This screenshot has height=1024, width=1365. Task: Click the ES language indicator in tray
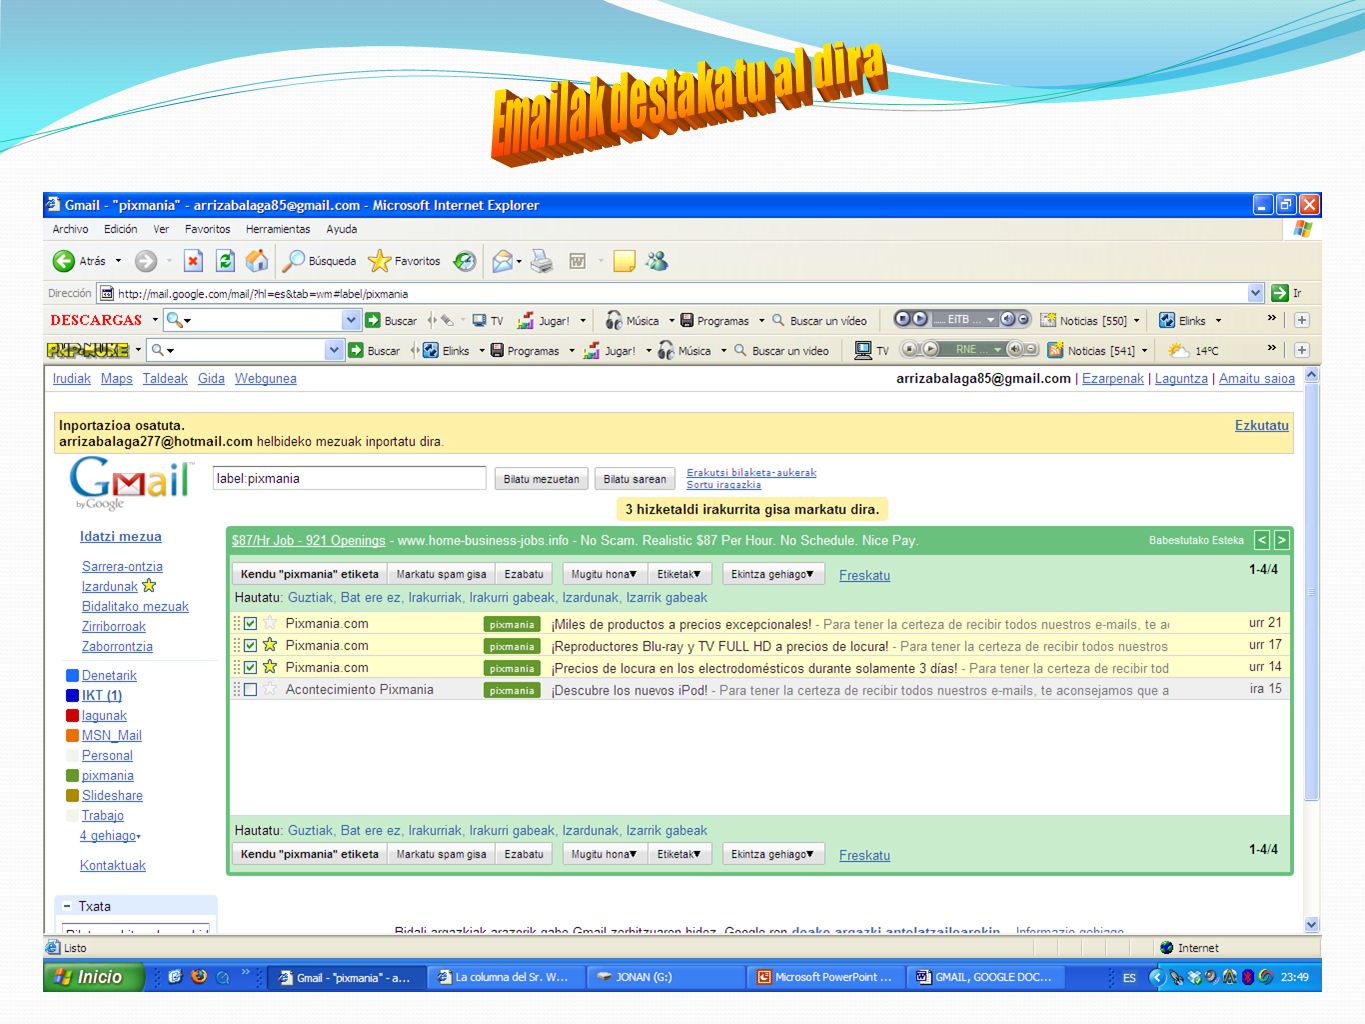(1129, 977)
